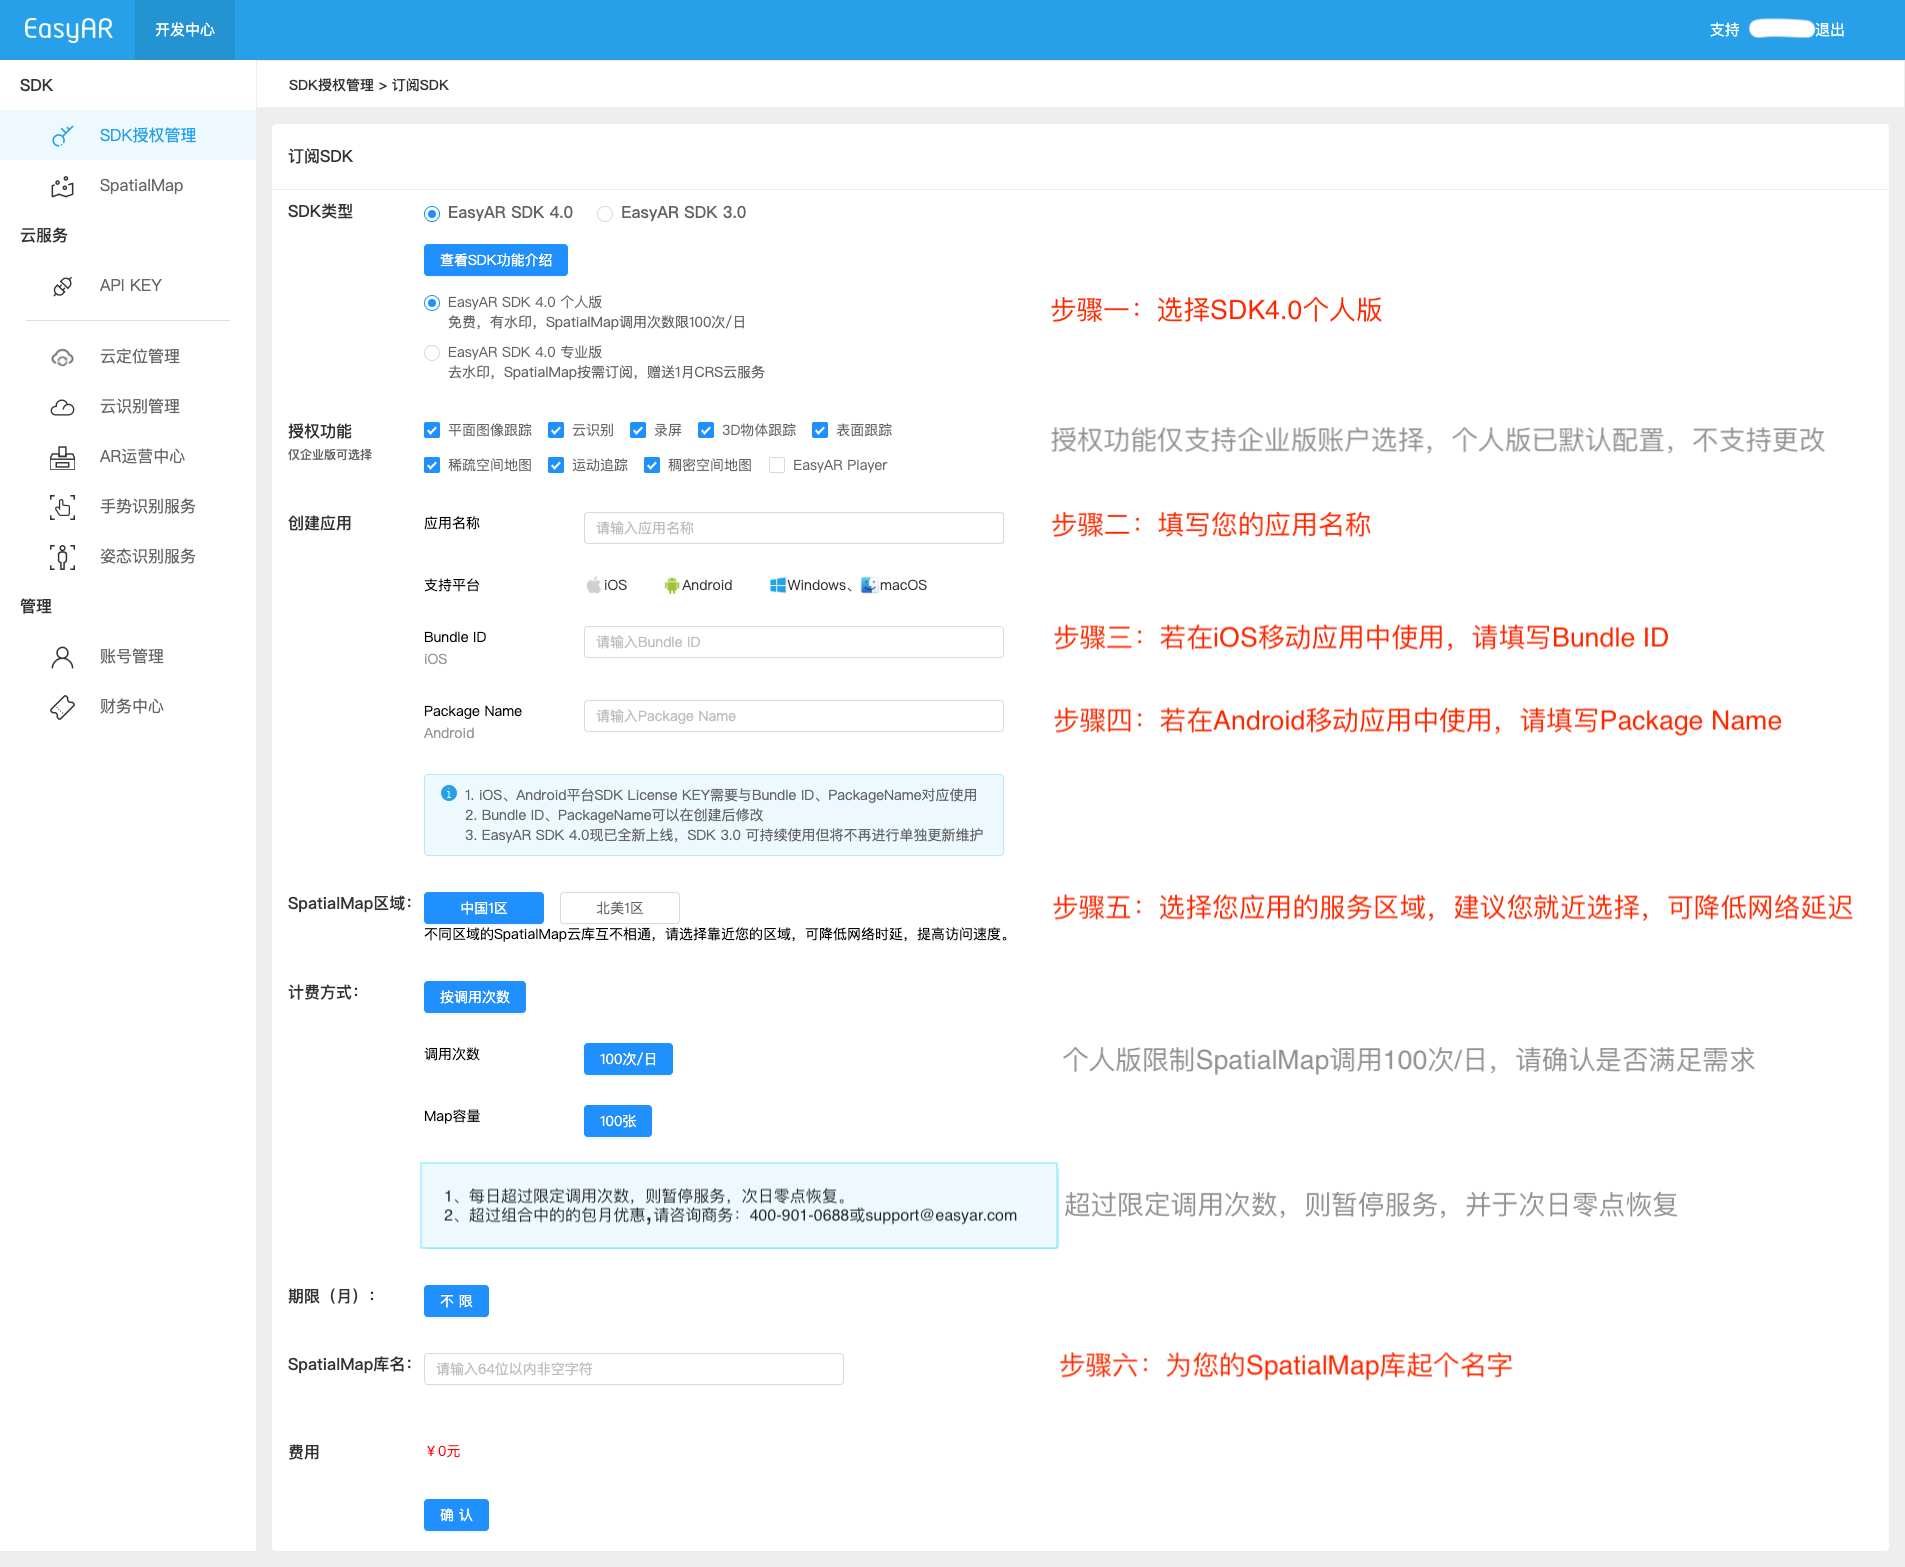Toggle 录屏 checkbox

point(638,430)
